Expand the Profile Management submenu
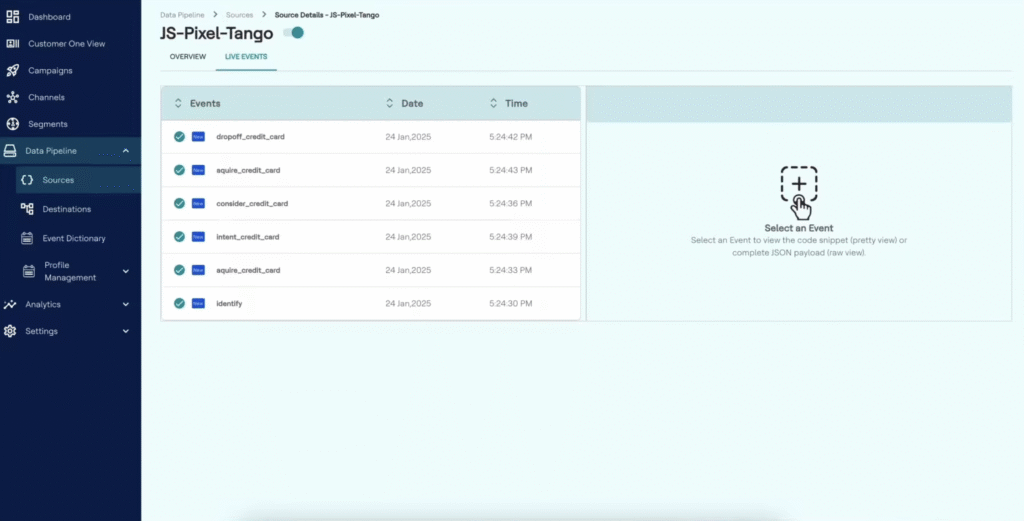 (125, 271)
